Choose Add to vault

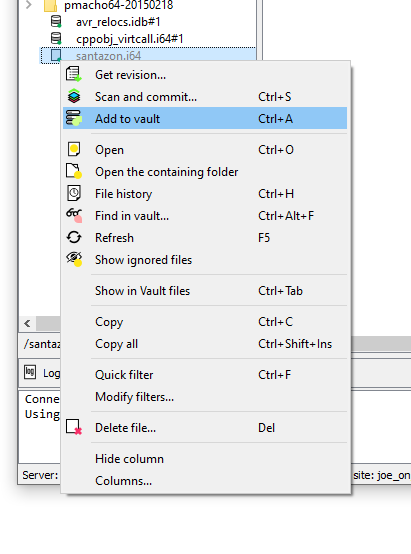point(205,118)
